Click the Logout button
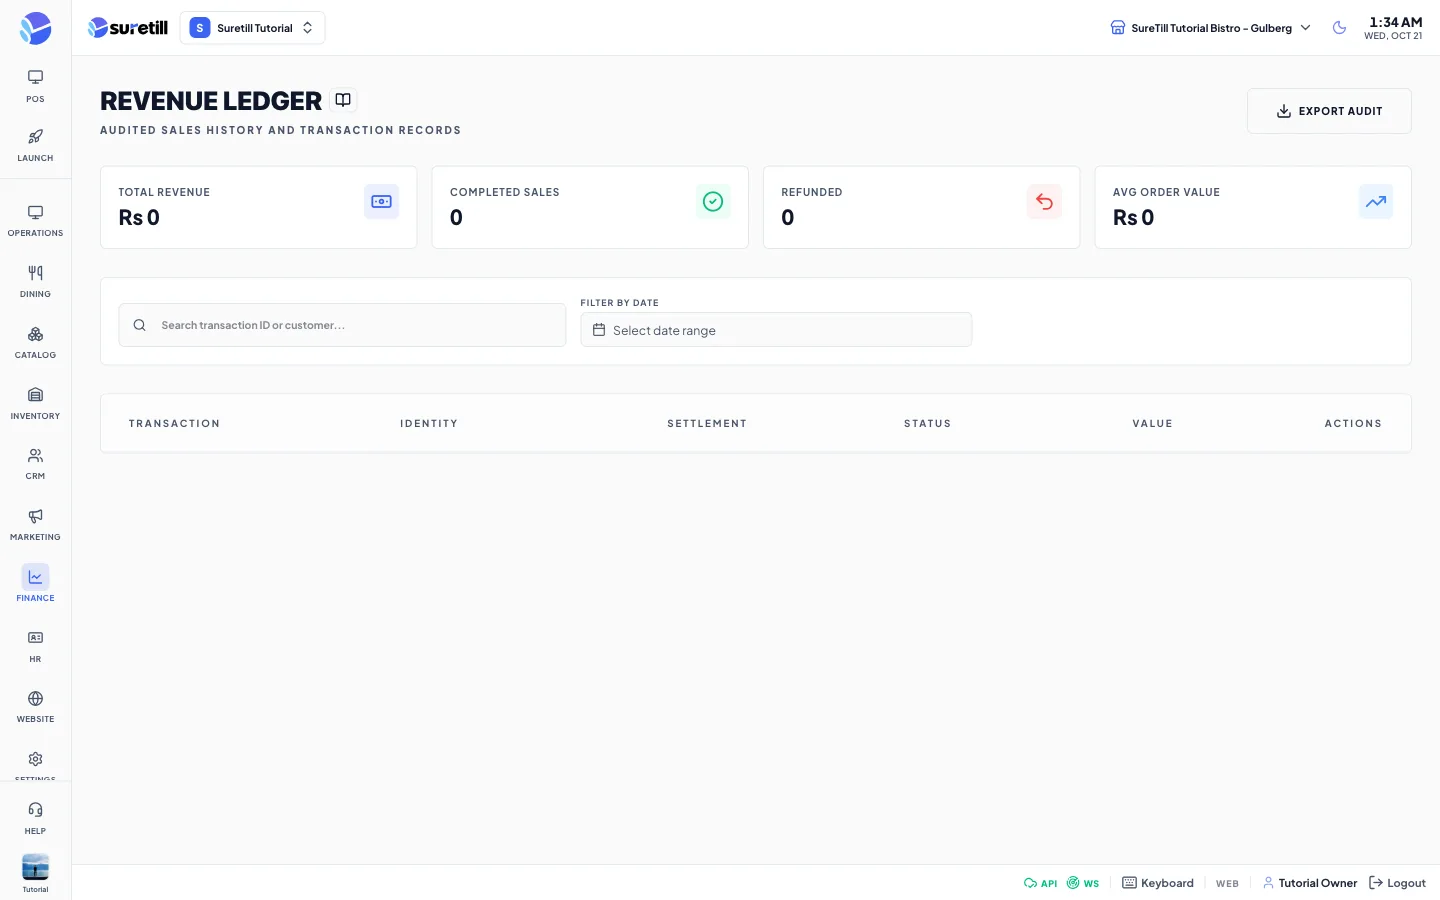The width and height of the screenshot is (1440, 900). [1397, 883]
